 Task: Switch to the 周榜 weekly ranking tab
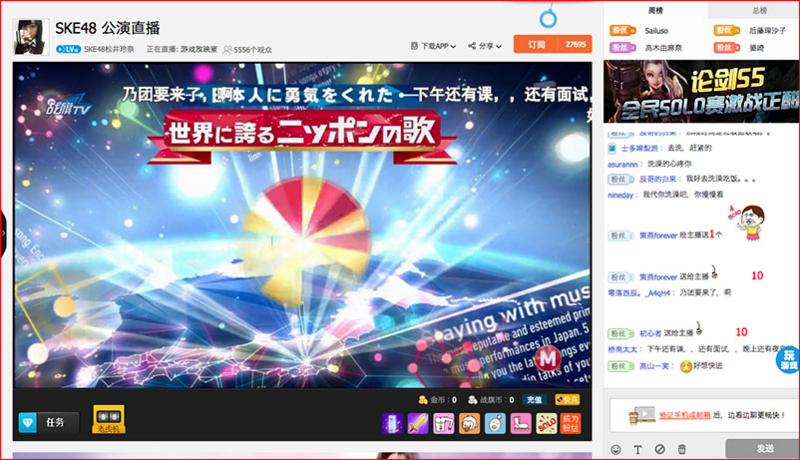point(656,10)
